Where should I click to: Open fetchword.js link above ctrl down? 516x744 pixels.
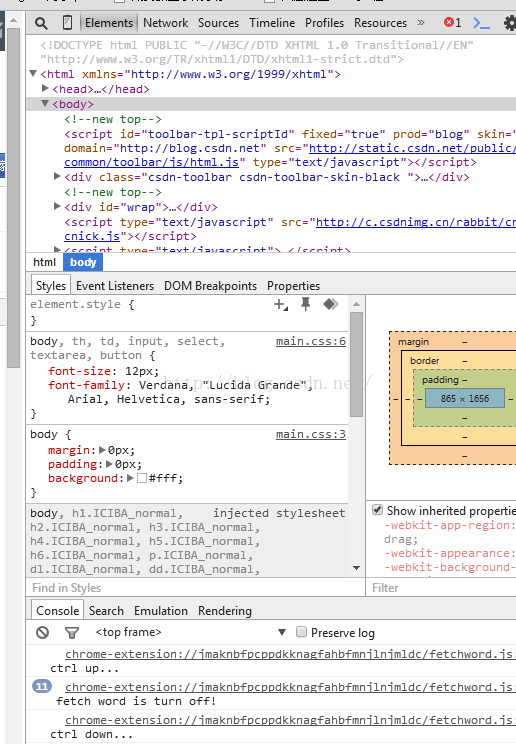coord(290,720)
